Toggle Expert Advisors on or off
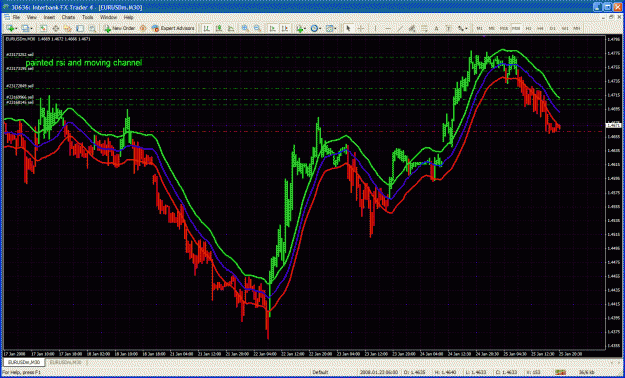This screenshot has height=378, width=625. point(173,28)
